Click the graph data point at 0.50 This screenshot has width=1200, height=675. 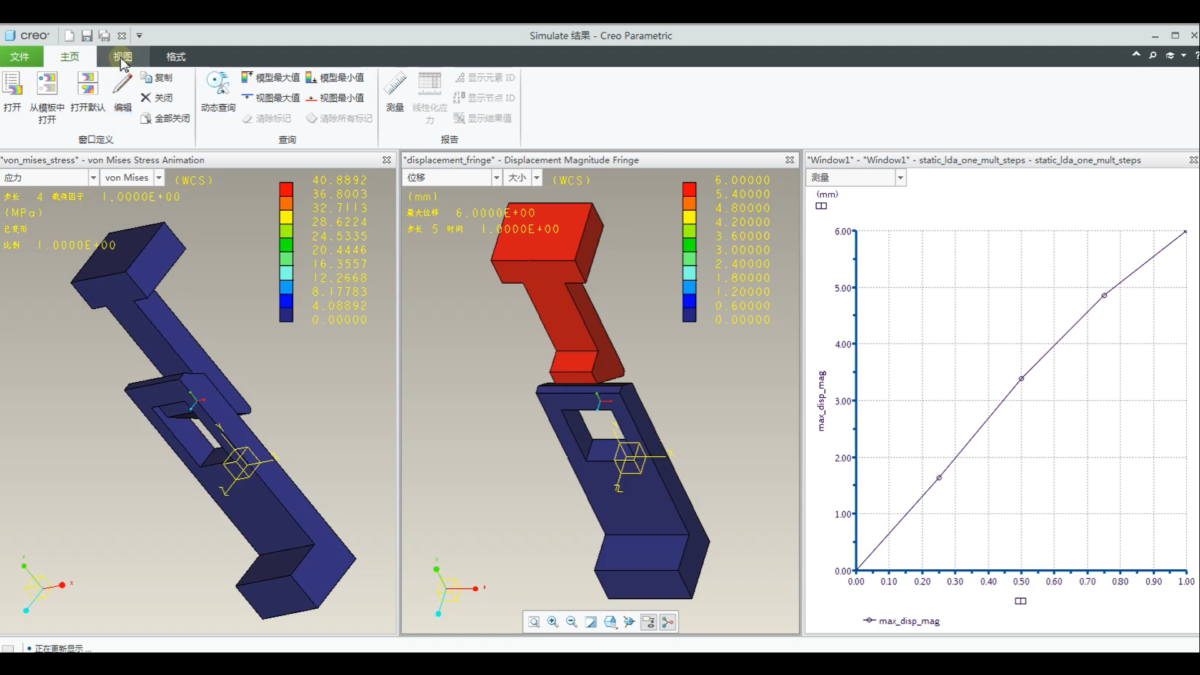1021,378
